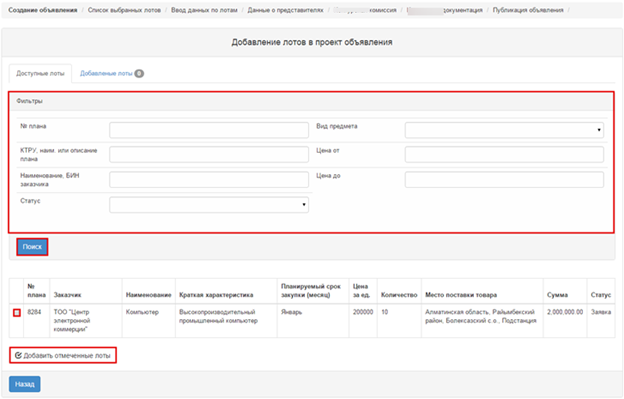This screenshot has width=624, height=399.
Task: Click the Заявка status cell
Action: (x=601, y=321)
